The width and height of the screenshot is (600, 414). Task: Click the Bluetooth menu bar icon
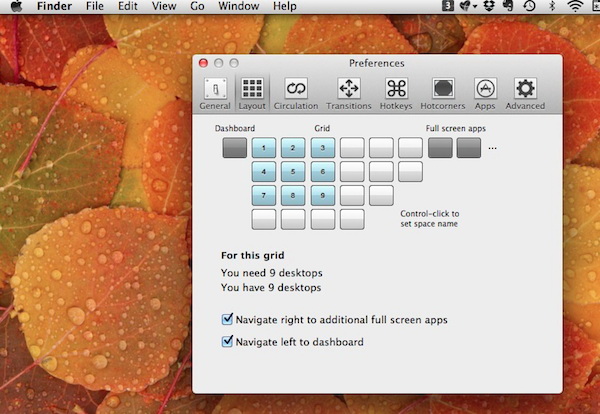pyautogui.click(x=552, y=6)
